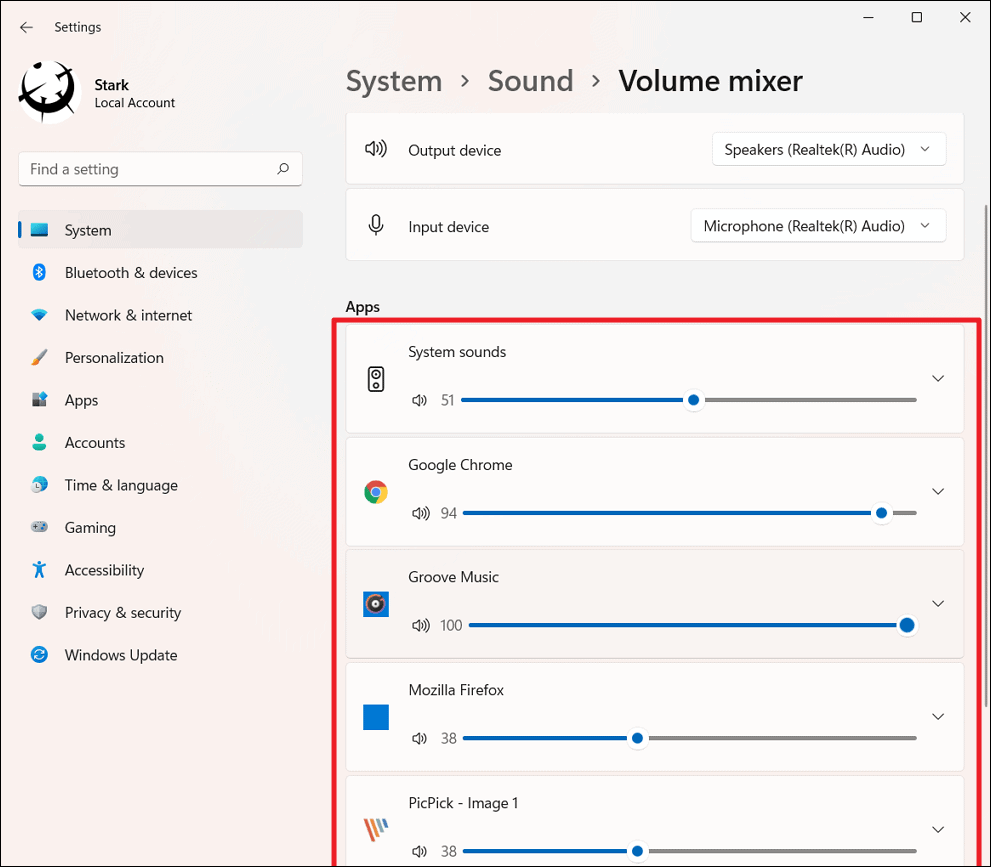The width and height of the screenshot is (991, 867).
Task: Click the Mozilla Firefox app icon
Action: (x=376, y=717)
